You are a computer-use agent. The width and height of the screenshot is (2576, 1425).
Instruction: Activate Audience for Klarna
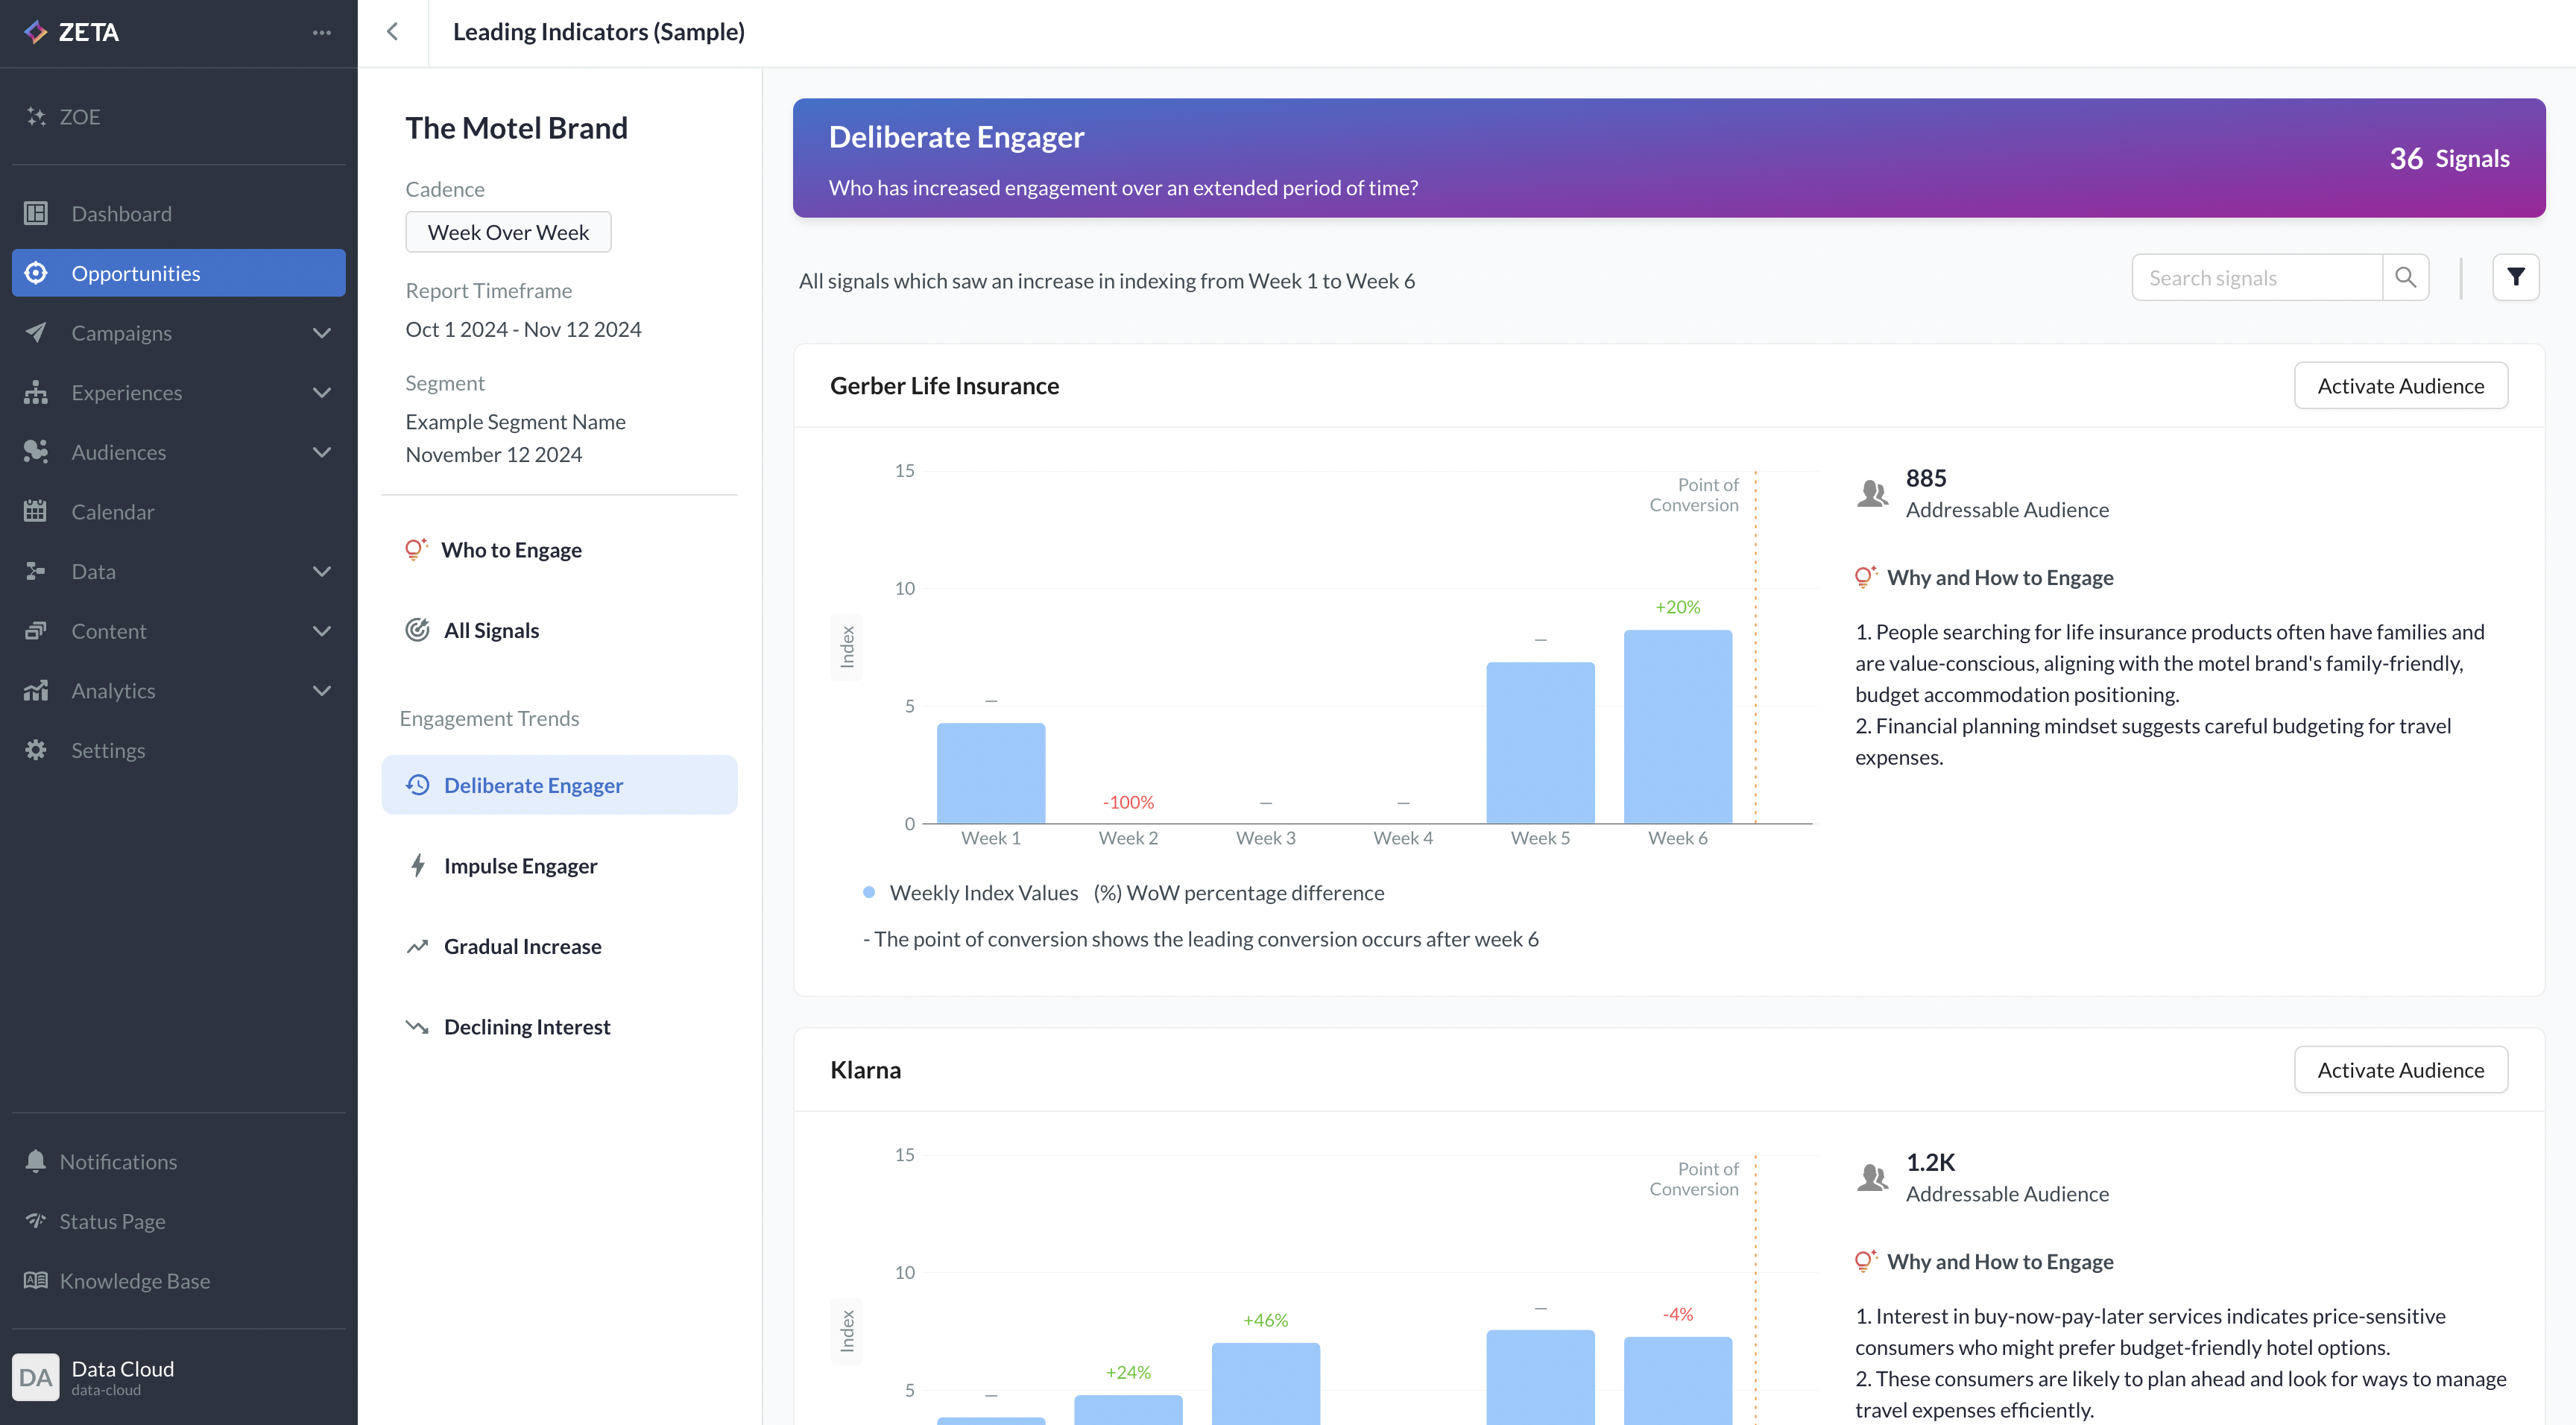click(x=2400, y=1070)
